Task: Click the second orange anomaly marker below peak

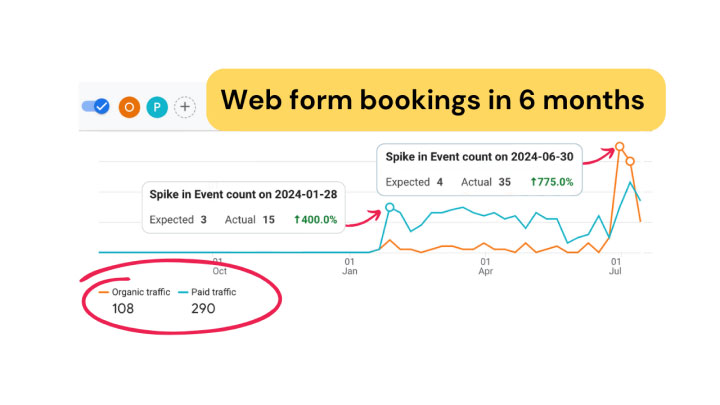Action: (630, 161)
